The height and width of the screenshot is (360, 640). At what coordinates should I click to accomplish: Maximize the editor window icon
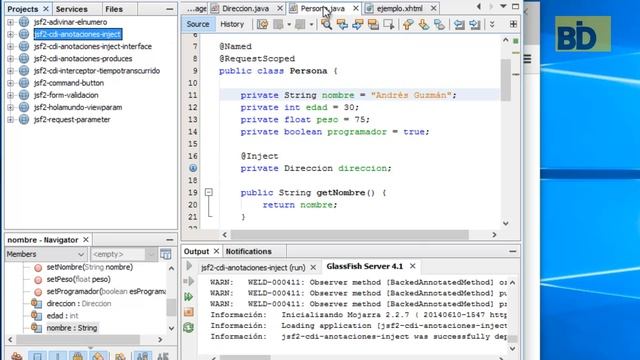[516, 7]
